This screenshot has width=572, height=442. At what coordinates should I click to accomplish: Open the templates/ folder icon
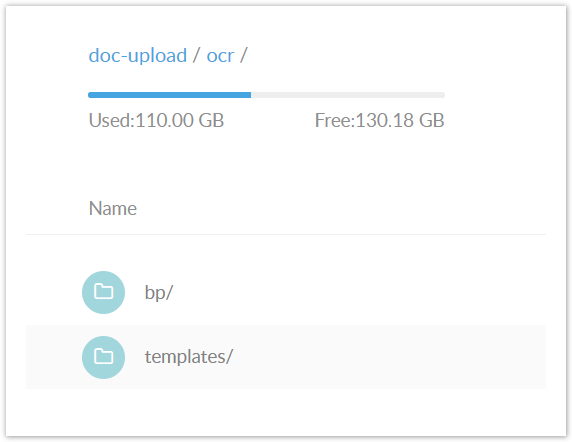tap(103, 357)
